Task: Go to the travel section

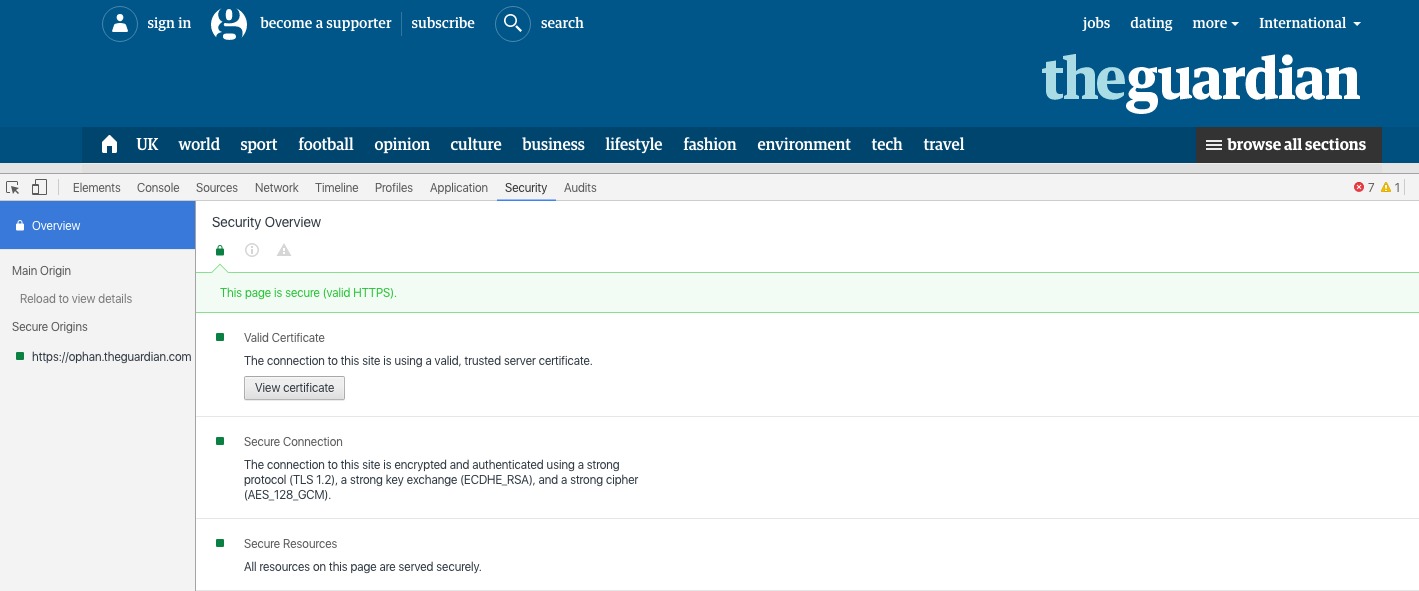Action: click(x=944, y=145)
